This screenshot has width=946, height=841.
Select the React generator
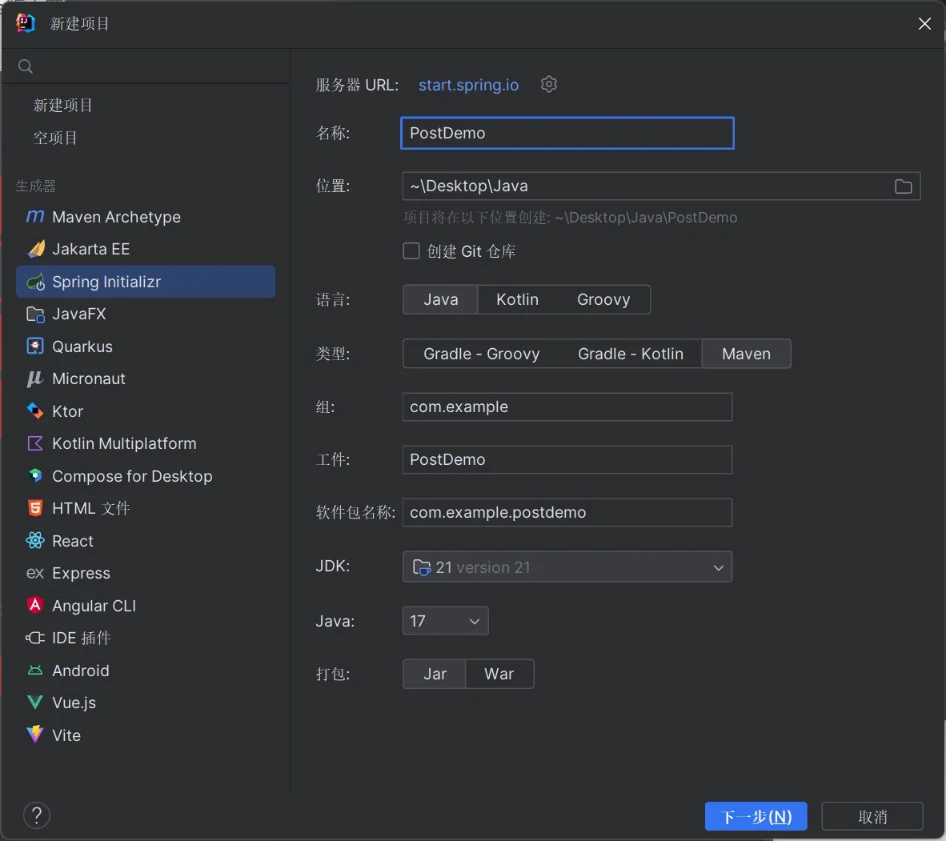pyautogui.click(x=73, y=541)
